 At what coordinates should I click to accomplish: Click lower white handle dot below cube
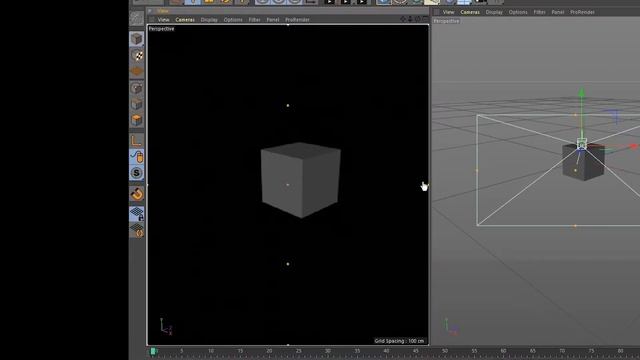[288, 264]
